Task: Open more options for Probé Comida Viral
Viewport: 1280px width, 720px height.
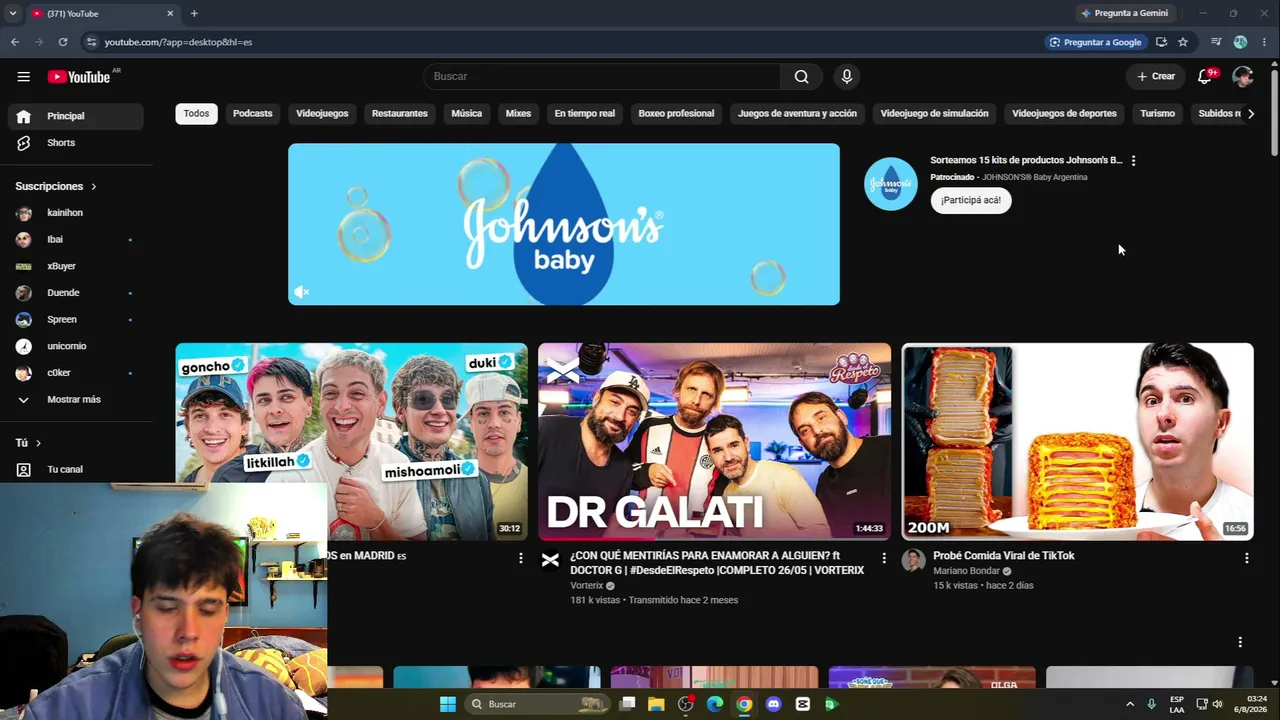Action: pos(1246,558)
